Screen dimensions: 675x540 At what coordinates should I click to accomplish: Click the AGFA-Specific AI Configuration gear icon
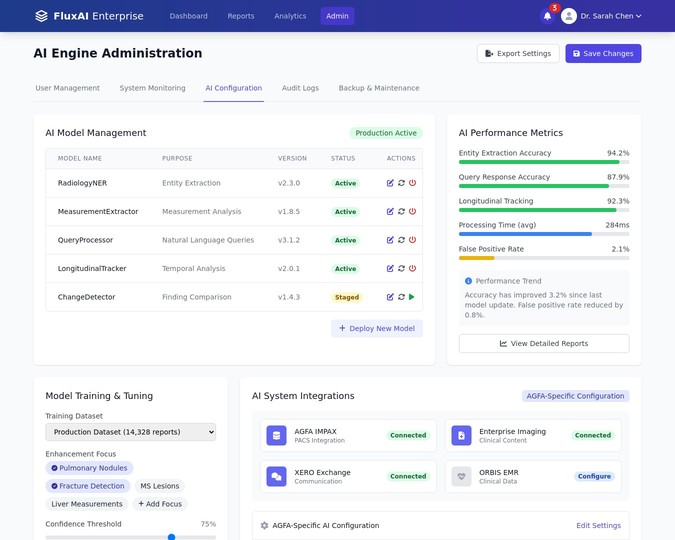[264, 525]
